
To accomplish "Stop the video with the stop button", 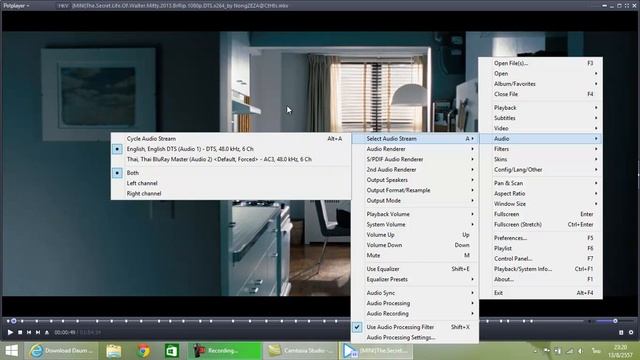I will [20, 332].
